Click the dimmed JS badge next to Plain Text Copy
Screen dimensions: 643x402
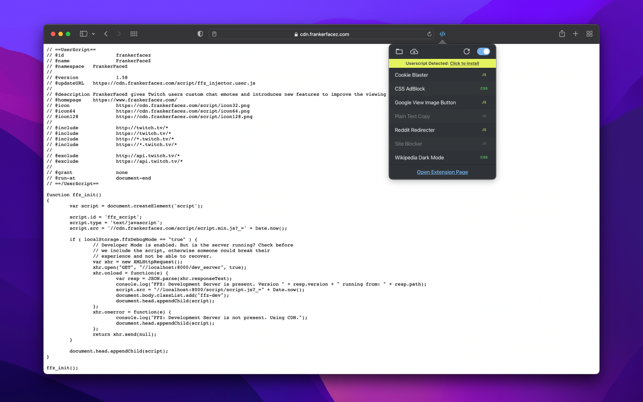(484, 116)
